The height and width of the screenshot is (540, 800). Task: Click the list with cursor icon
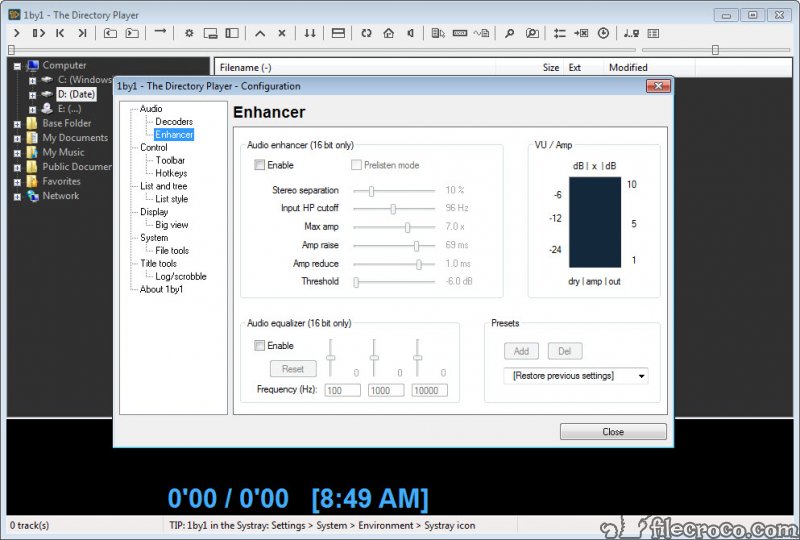tap(438, 33)
